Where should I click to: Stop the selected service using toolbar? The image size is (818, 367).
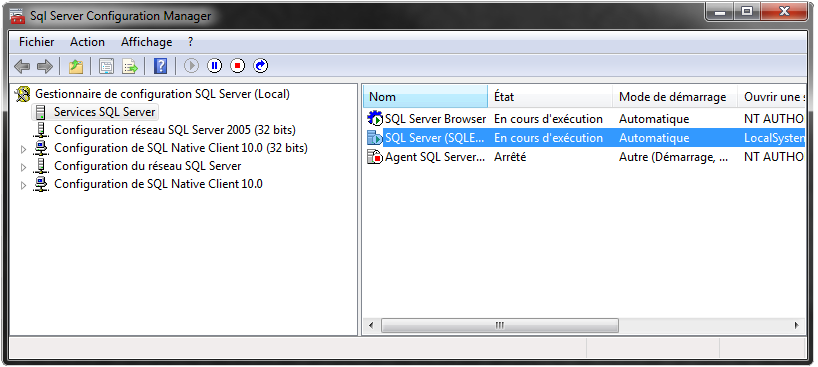(x=237, y=66)
